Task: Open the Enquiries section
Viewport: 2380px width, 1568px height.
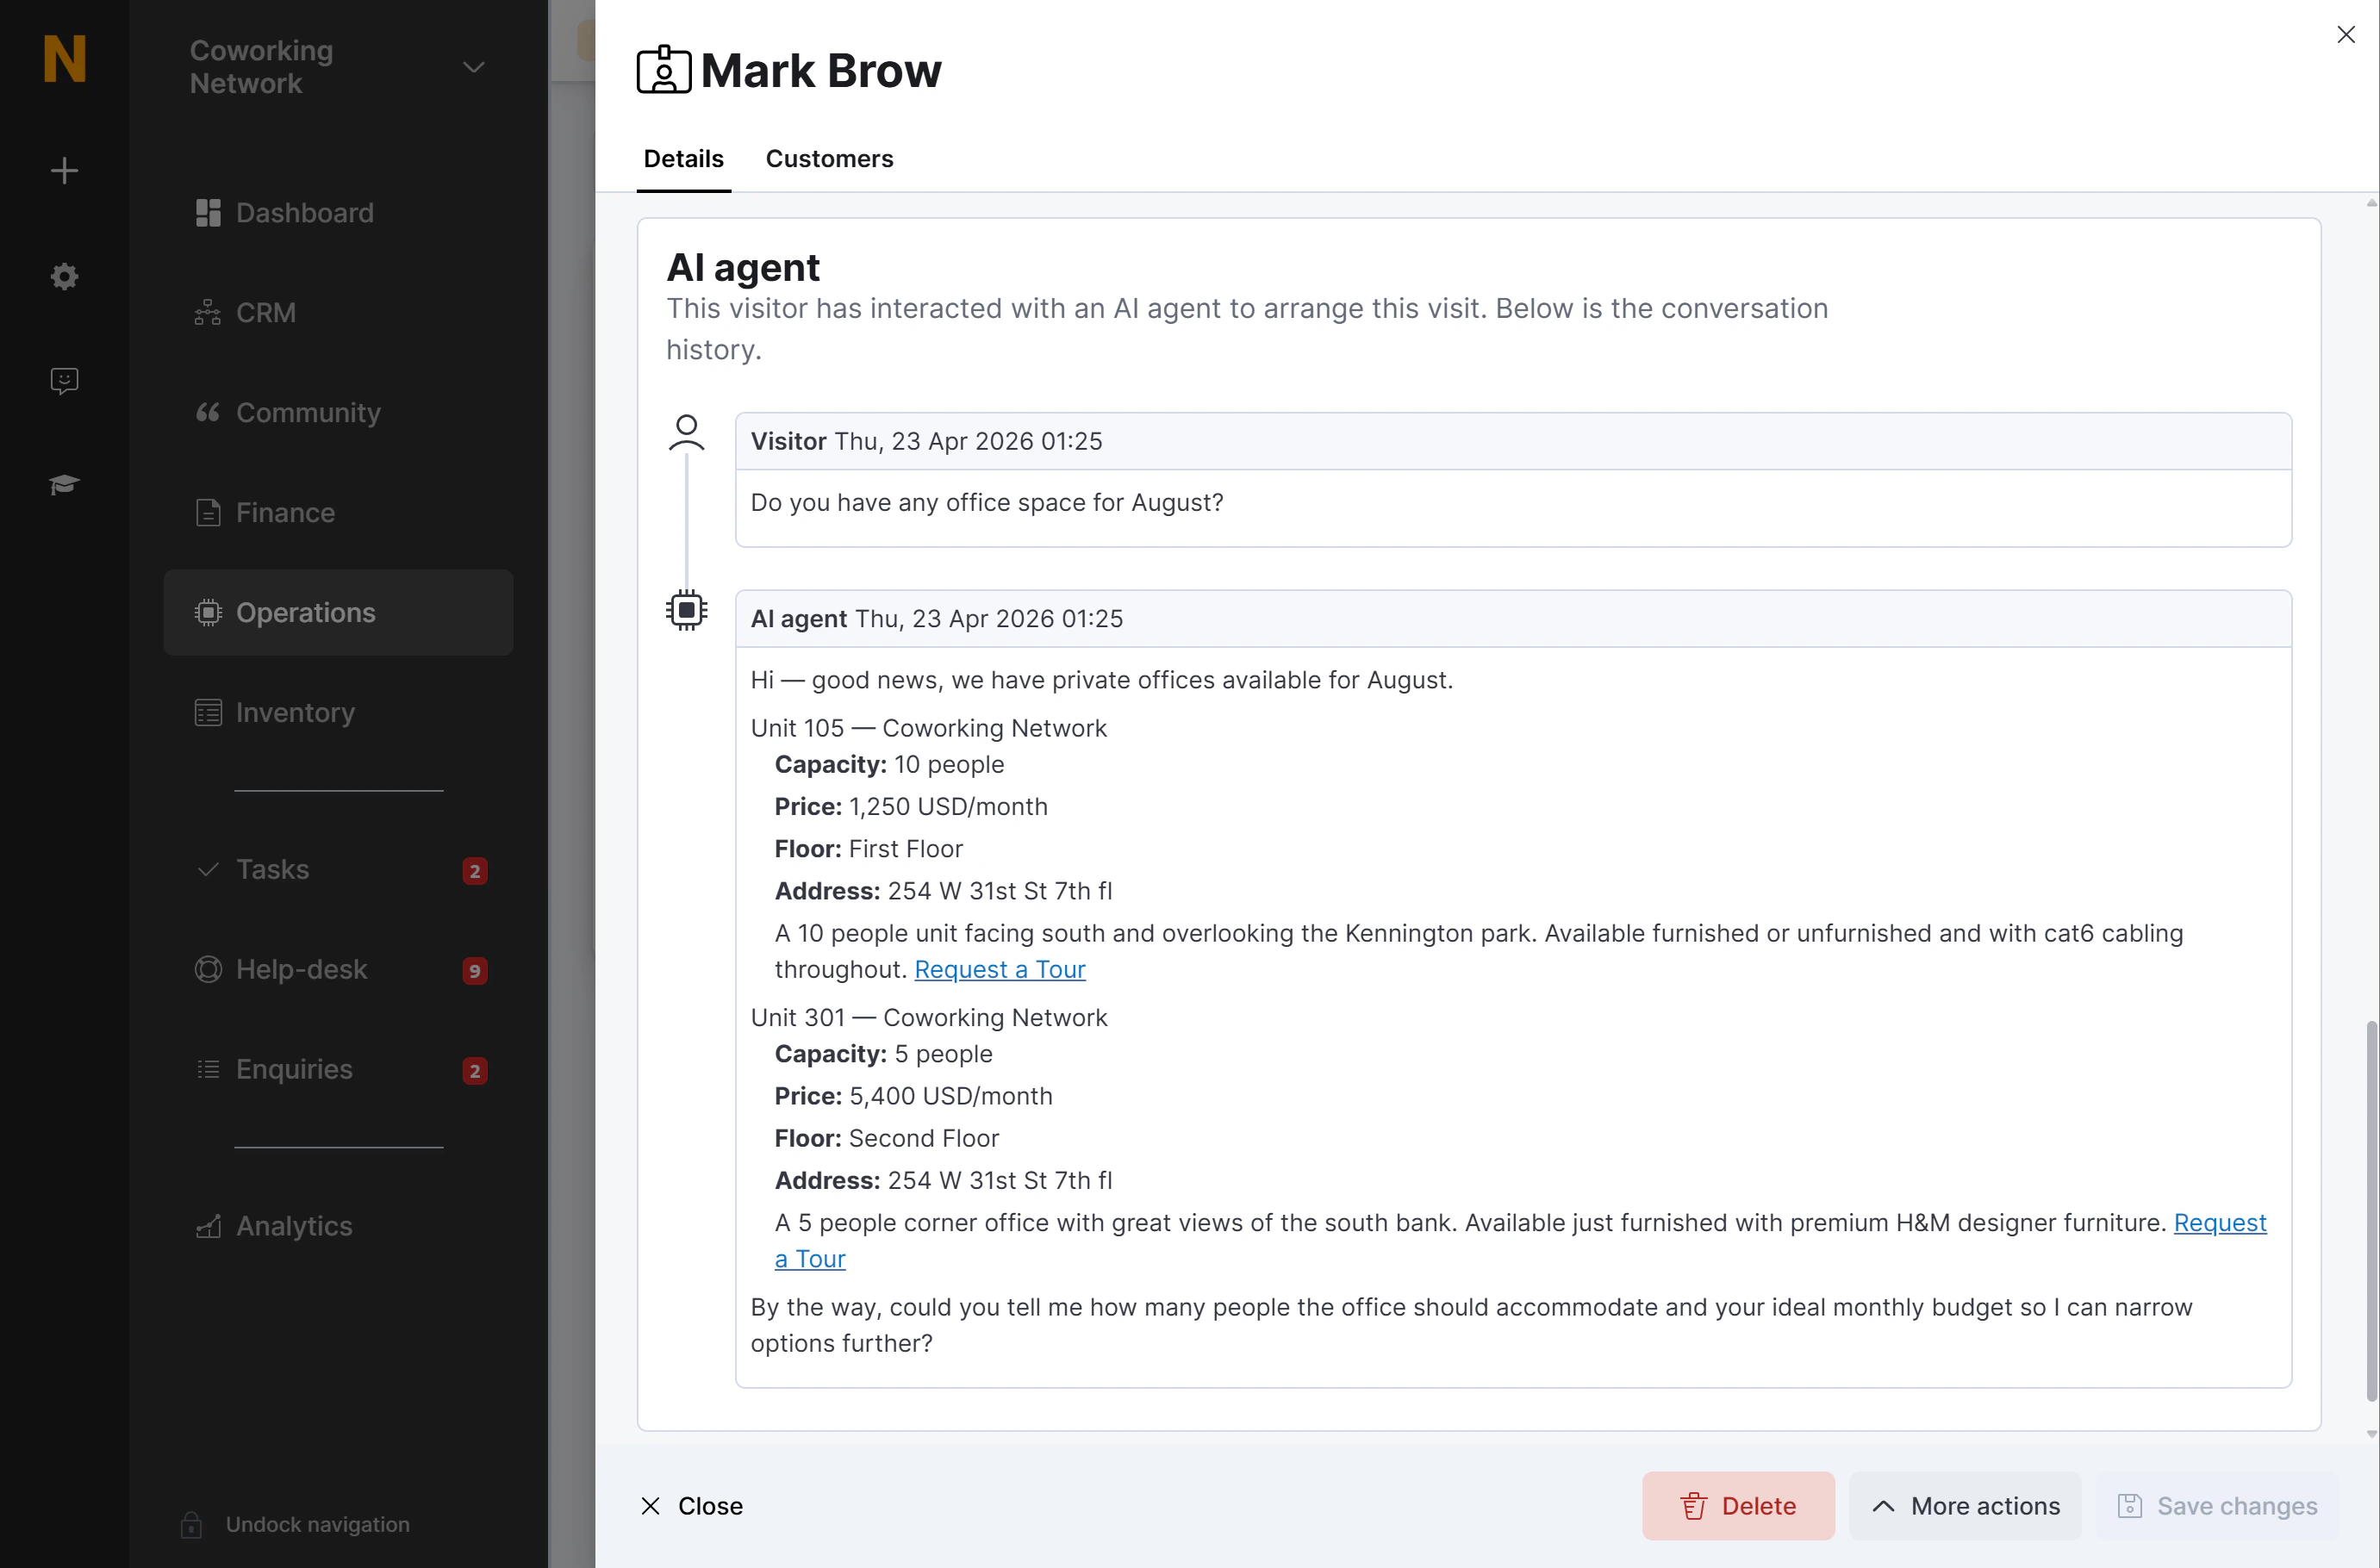Action: tap(292, 1069)
